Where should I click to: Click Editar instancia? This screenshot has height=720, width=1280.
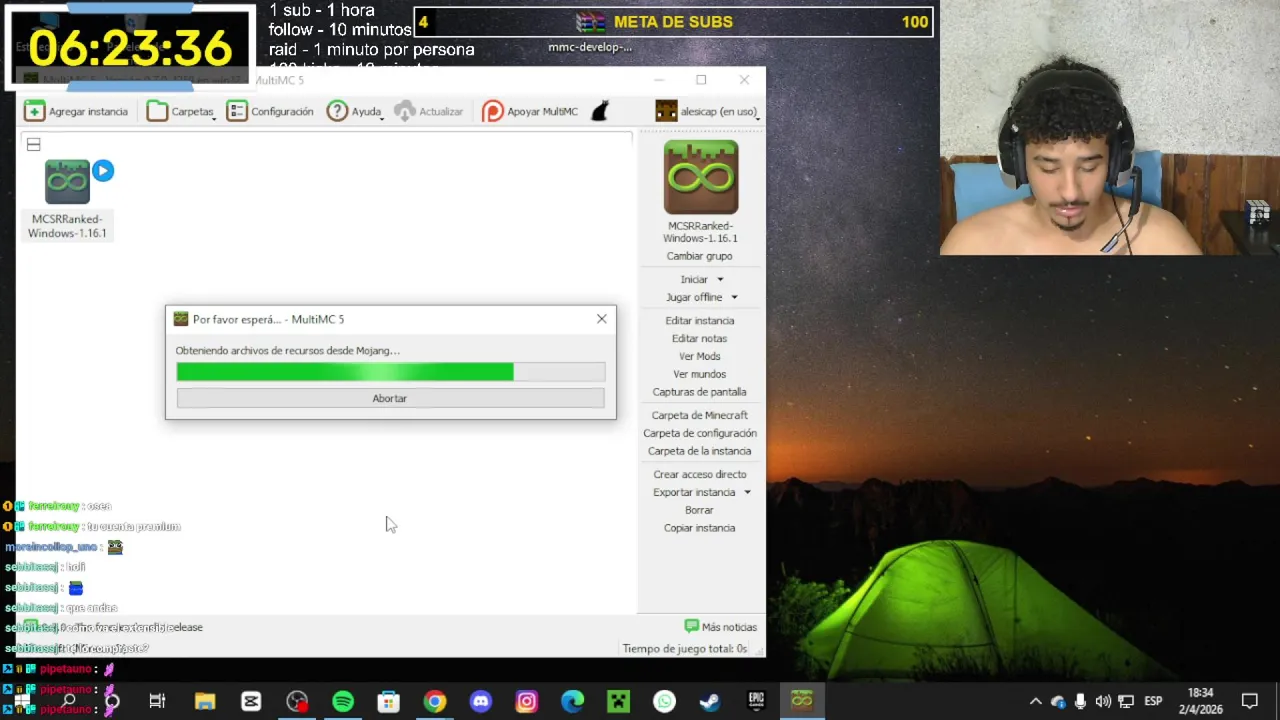coord(699,321)
